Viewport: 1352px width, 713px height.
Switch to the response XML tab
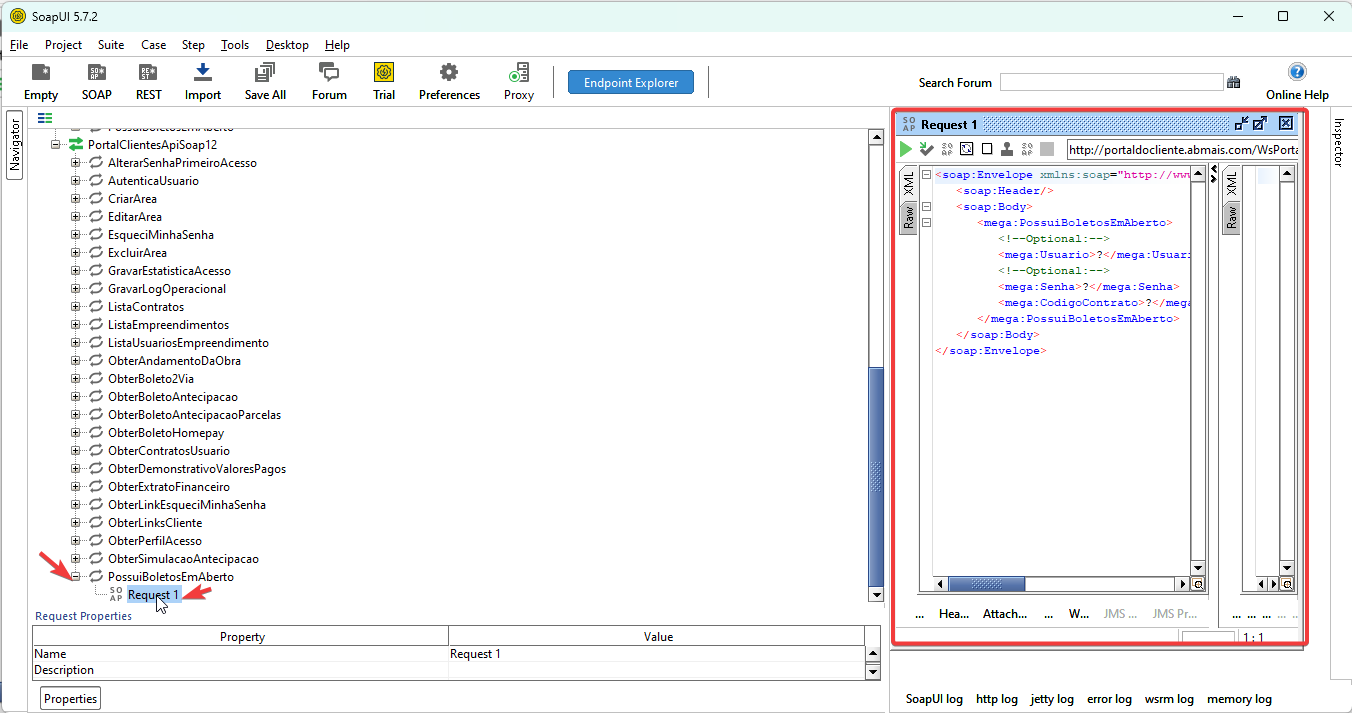[x=1232, y=183]
